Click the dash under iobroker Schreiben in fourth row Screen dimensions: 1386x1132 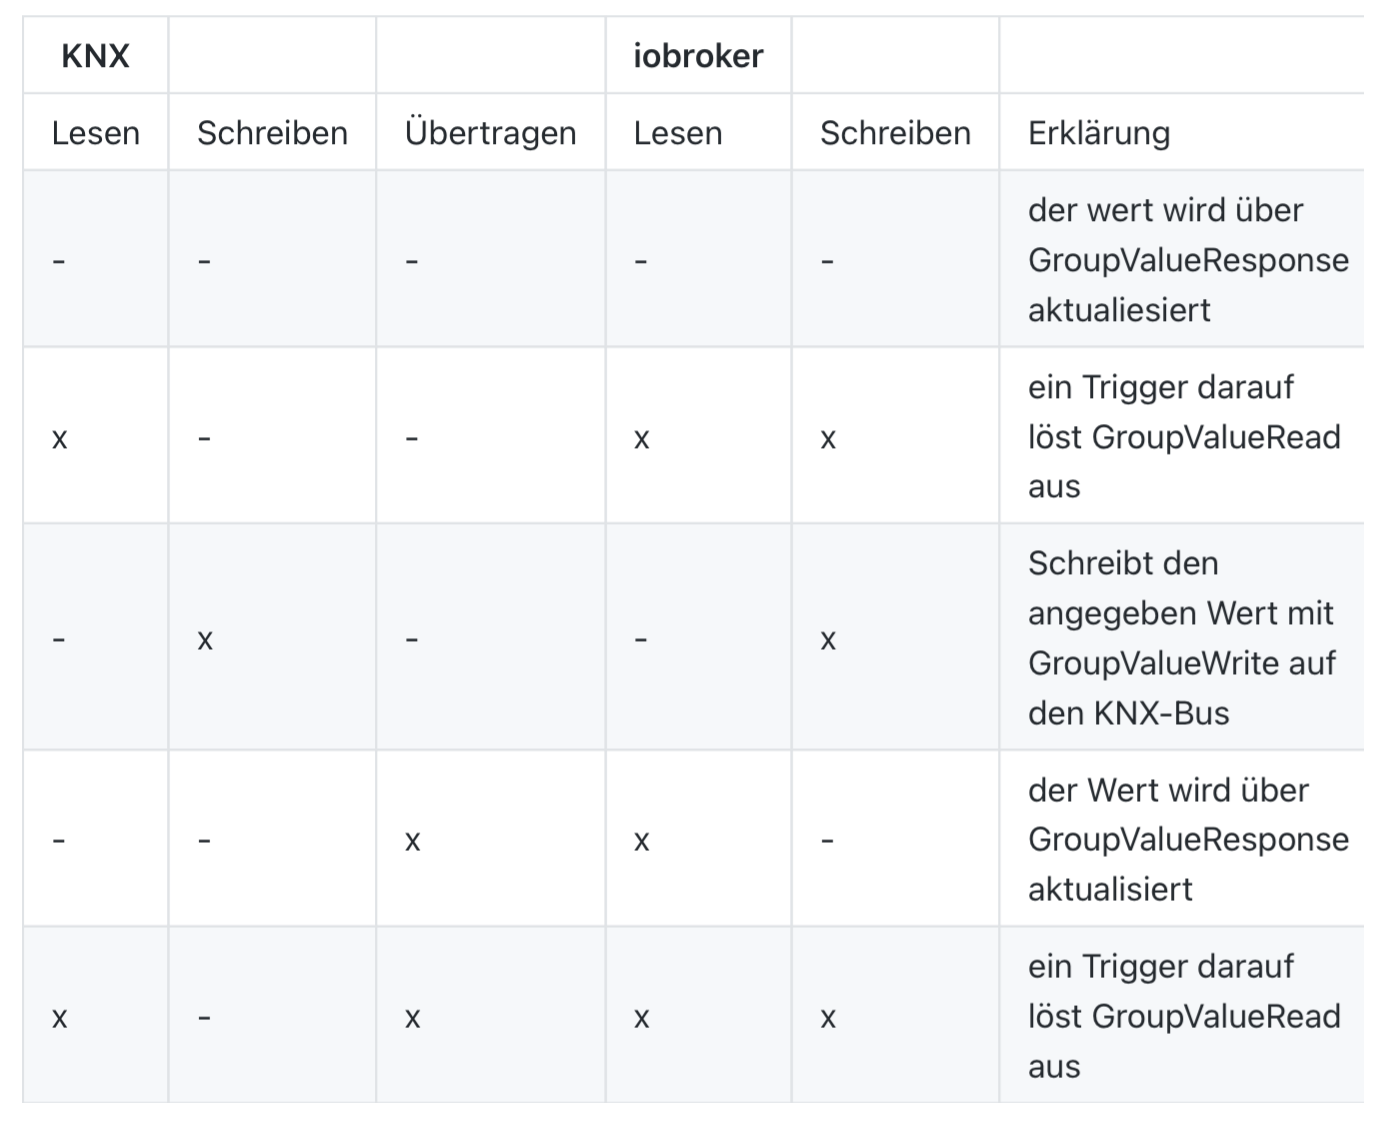pyautogui.click(x=827, y=842)
